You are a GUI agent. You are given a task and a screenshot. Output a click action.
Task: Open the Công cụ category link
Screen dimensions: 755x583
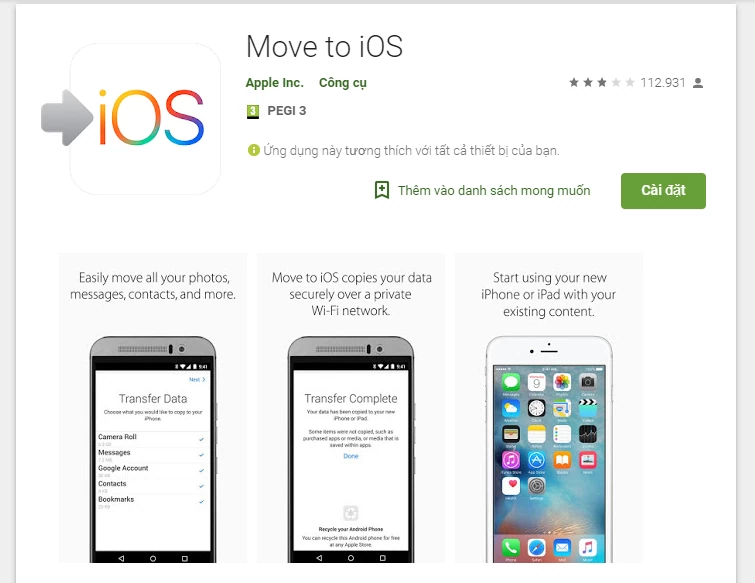(343, 83)
